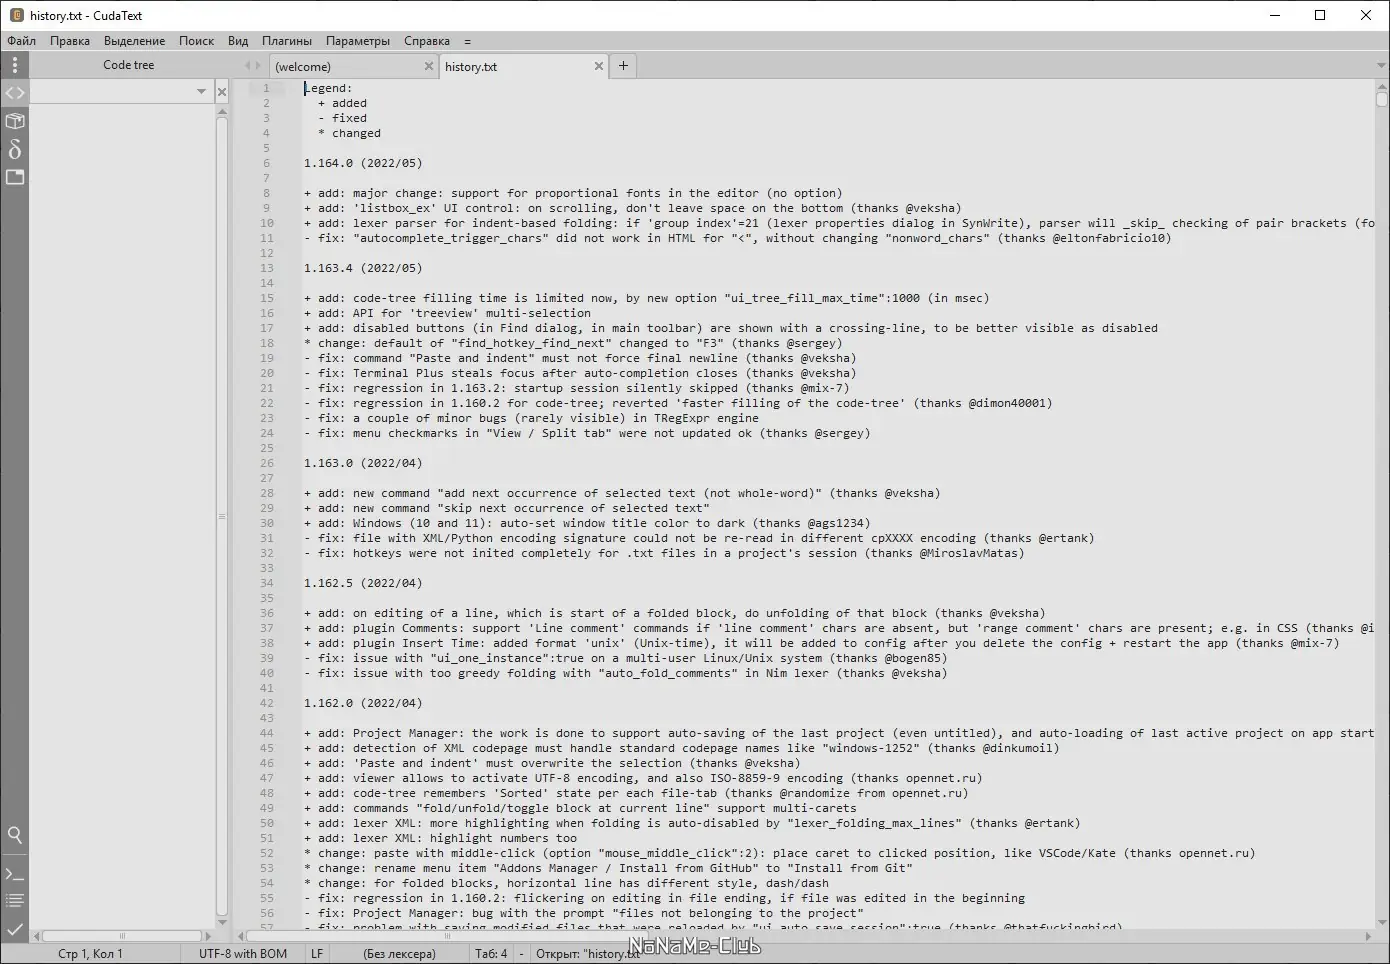Click the text '1.163.4 (2022/05)'
Viewport: 1390px width, 964px height.
[363, 268]
